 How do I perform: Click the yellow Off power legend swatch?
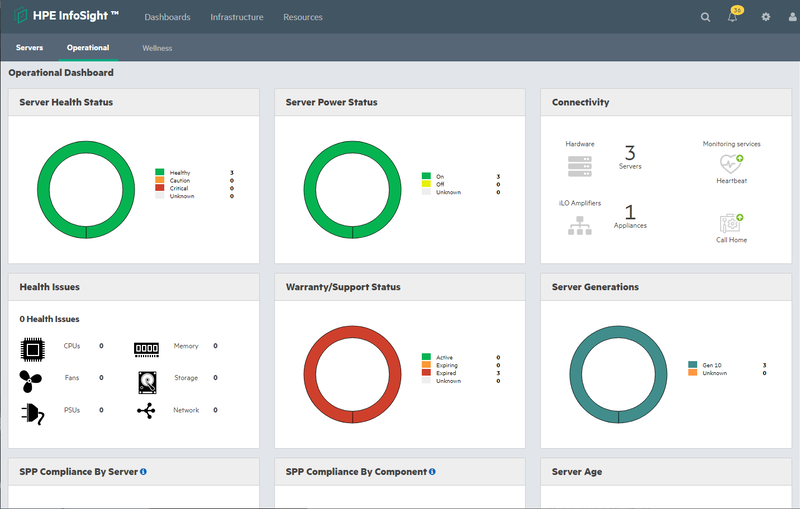(426, 184)
